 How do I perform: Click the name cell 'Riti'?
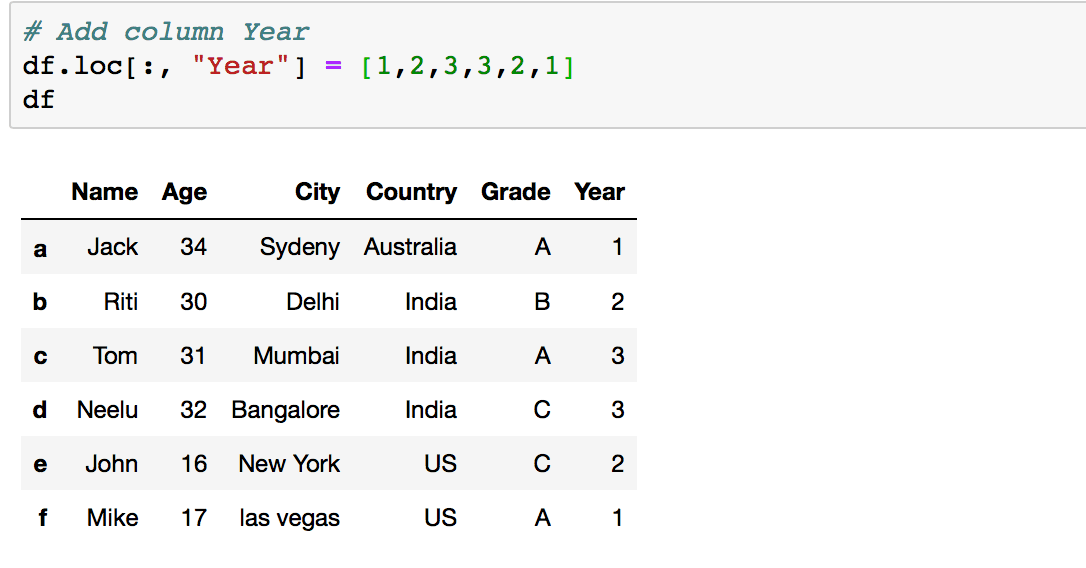[121, 302]
